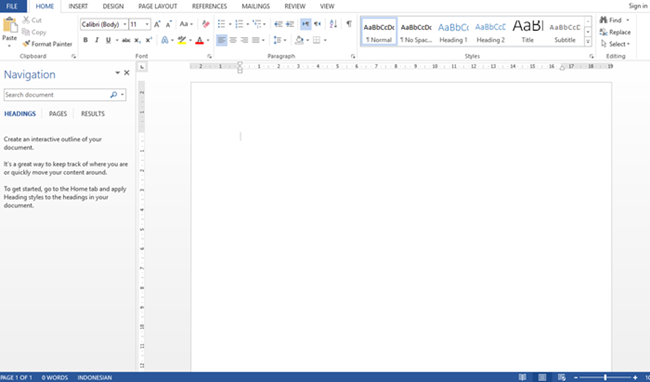Switch to MAILINGS tab
The height and width of the screenshot is (382, 650).
[x=256, y=6]
